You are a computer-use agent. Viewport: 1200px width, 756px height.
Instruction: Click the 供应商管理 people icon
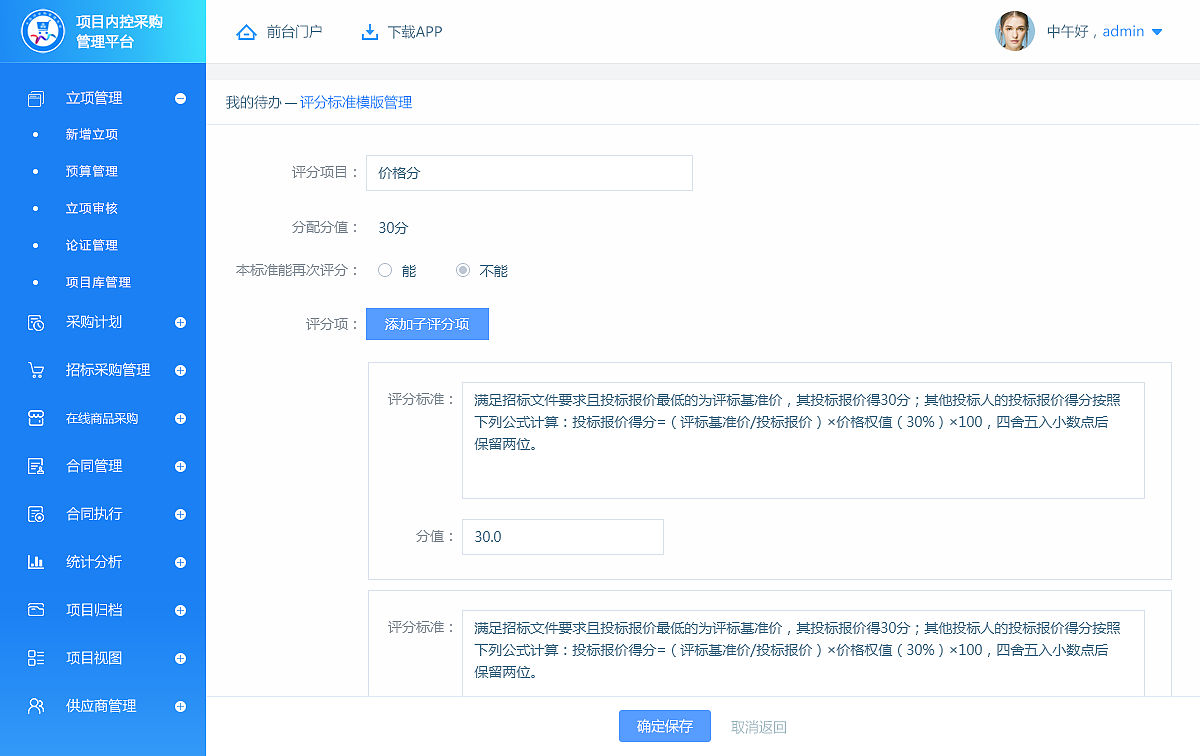tap(35, 705)
